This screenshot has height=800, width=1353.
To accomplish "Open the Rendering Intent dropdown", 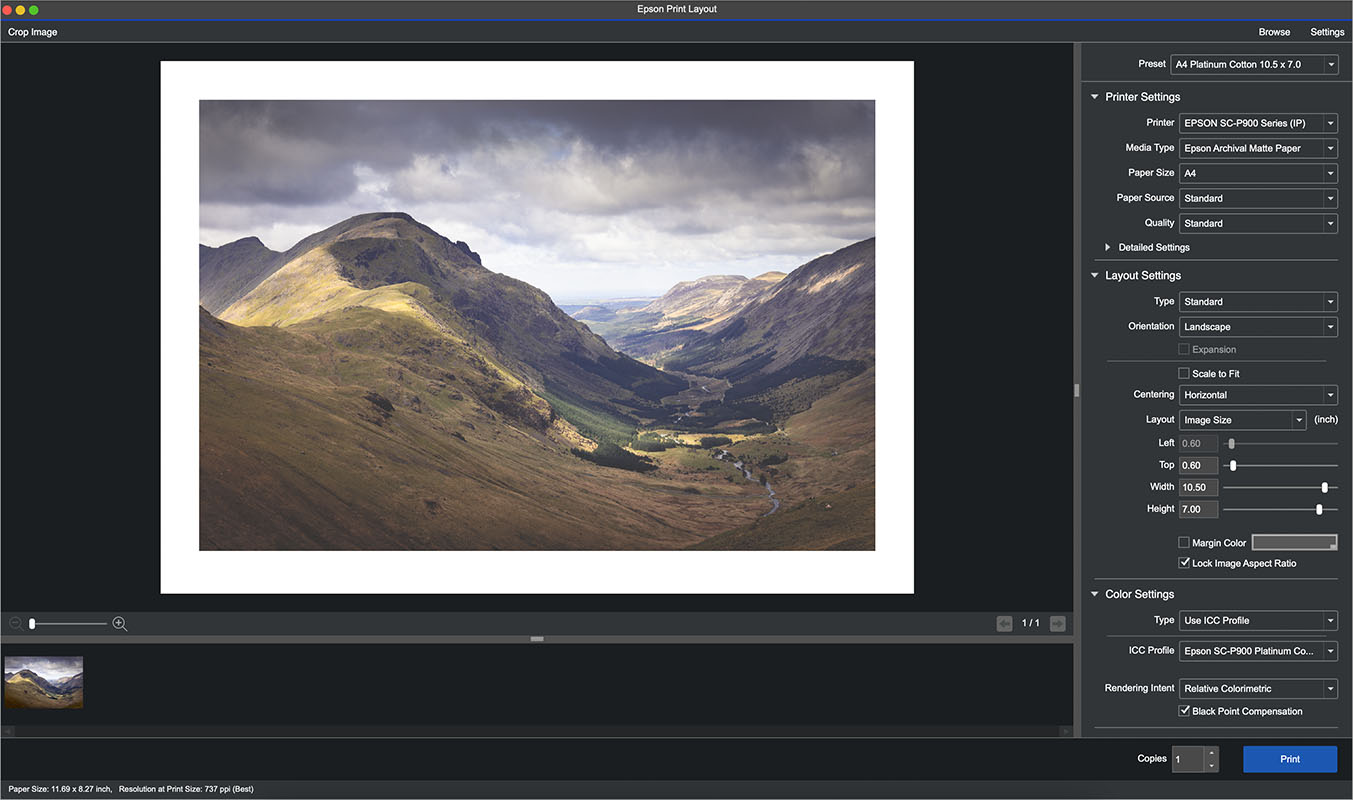I will coord(1258,689).
